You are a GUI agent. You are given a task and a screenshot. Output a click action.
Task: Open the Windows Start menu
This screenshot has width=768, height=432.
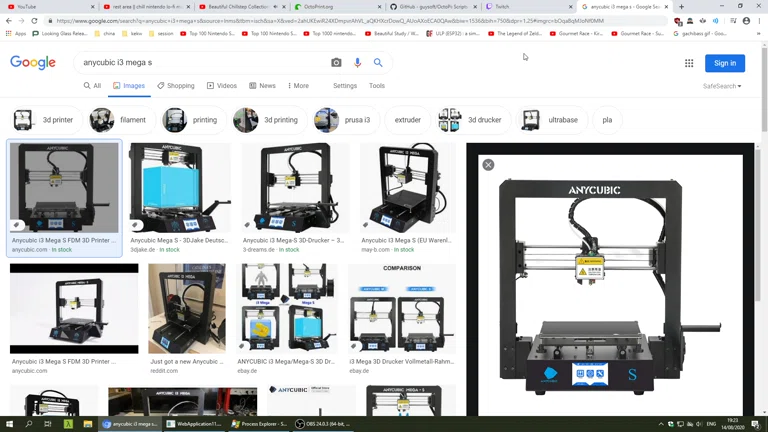(9, 424)
